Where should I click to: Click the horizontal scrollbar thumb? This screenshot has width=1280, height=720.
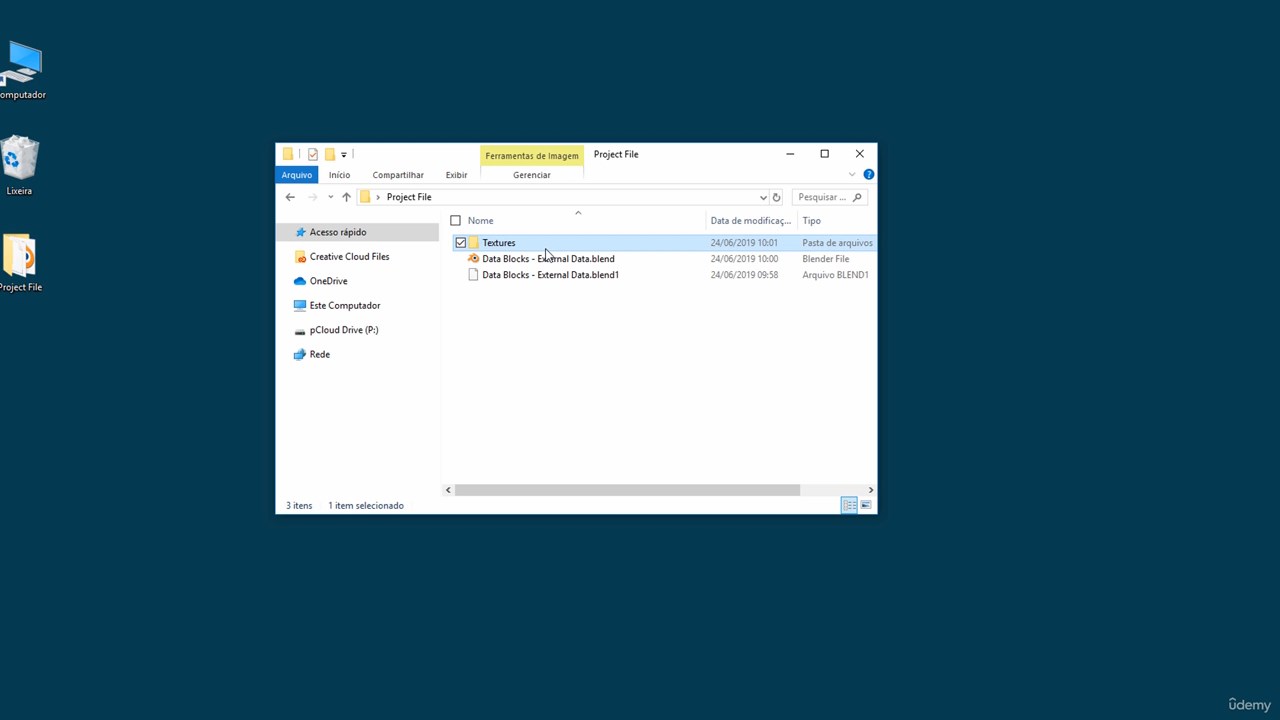pyautogui.click(x=627, y=490)
